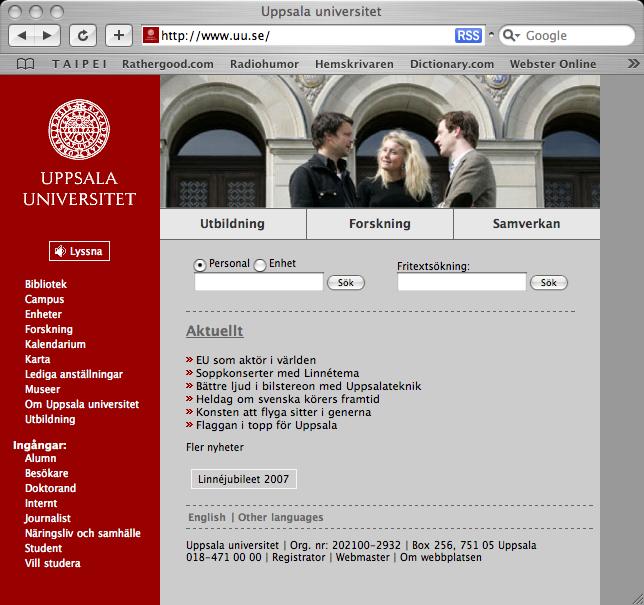The width and height of the screenshot is (644, 605).
Task: Open Forskning in the red sidebar
Action: [x=48, y=329]
